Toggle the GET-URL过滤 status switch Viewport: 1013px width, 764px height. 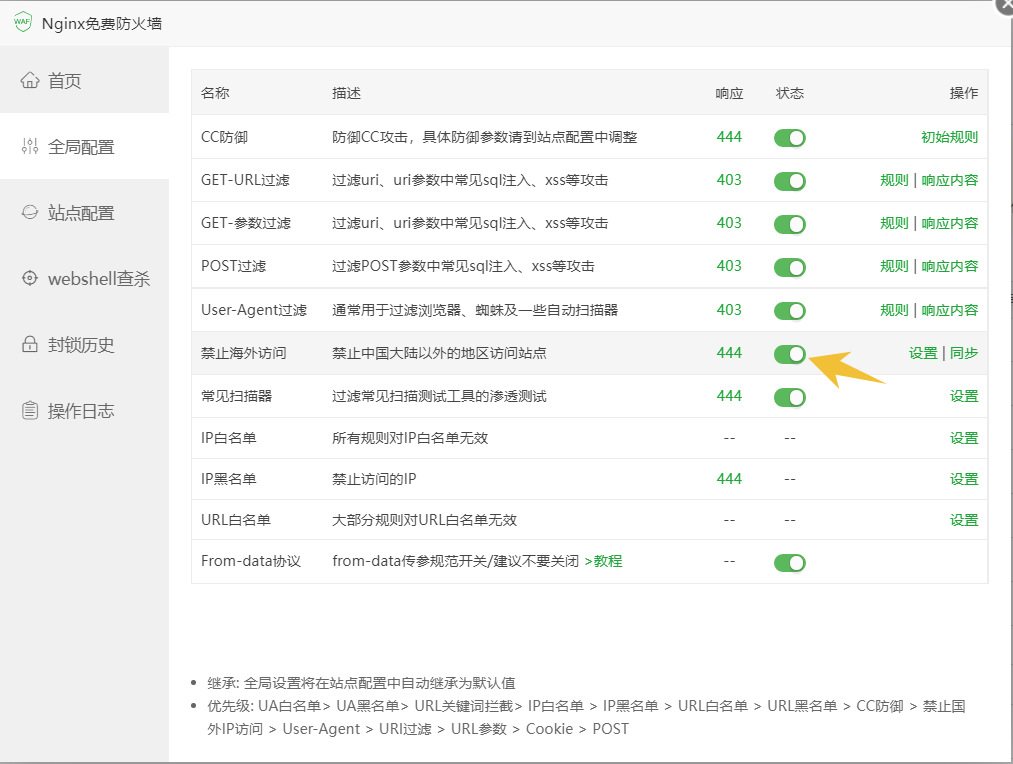tap(789, 181)
